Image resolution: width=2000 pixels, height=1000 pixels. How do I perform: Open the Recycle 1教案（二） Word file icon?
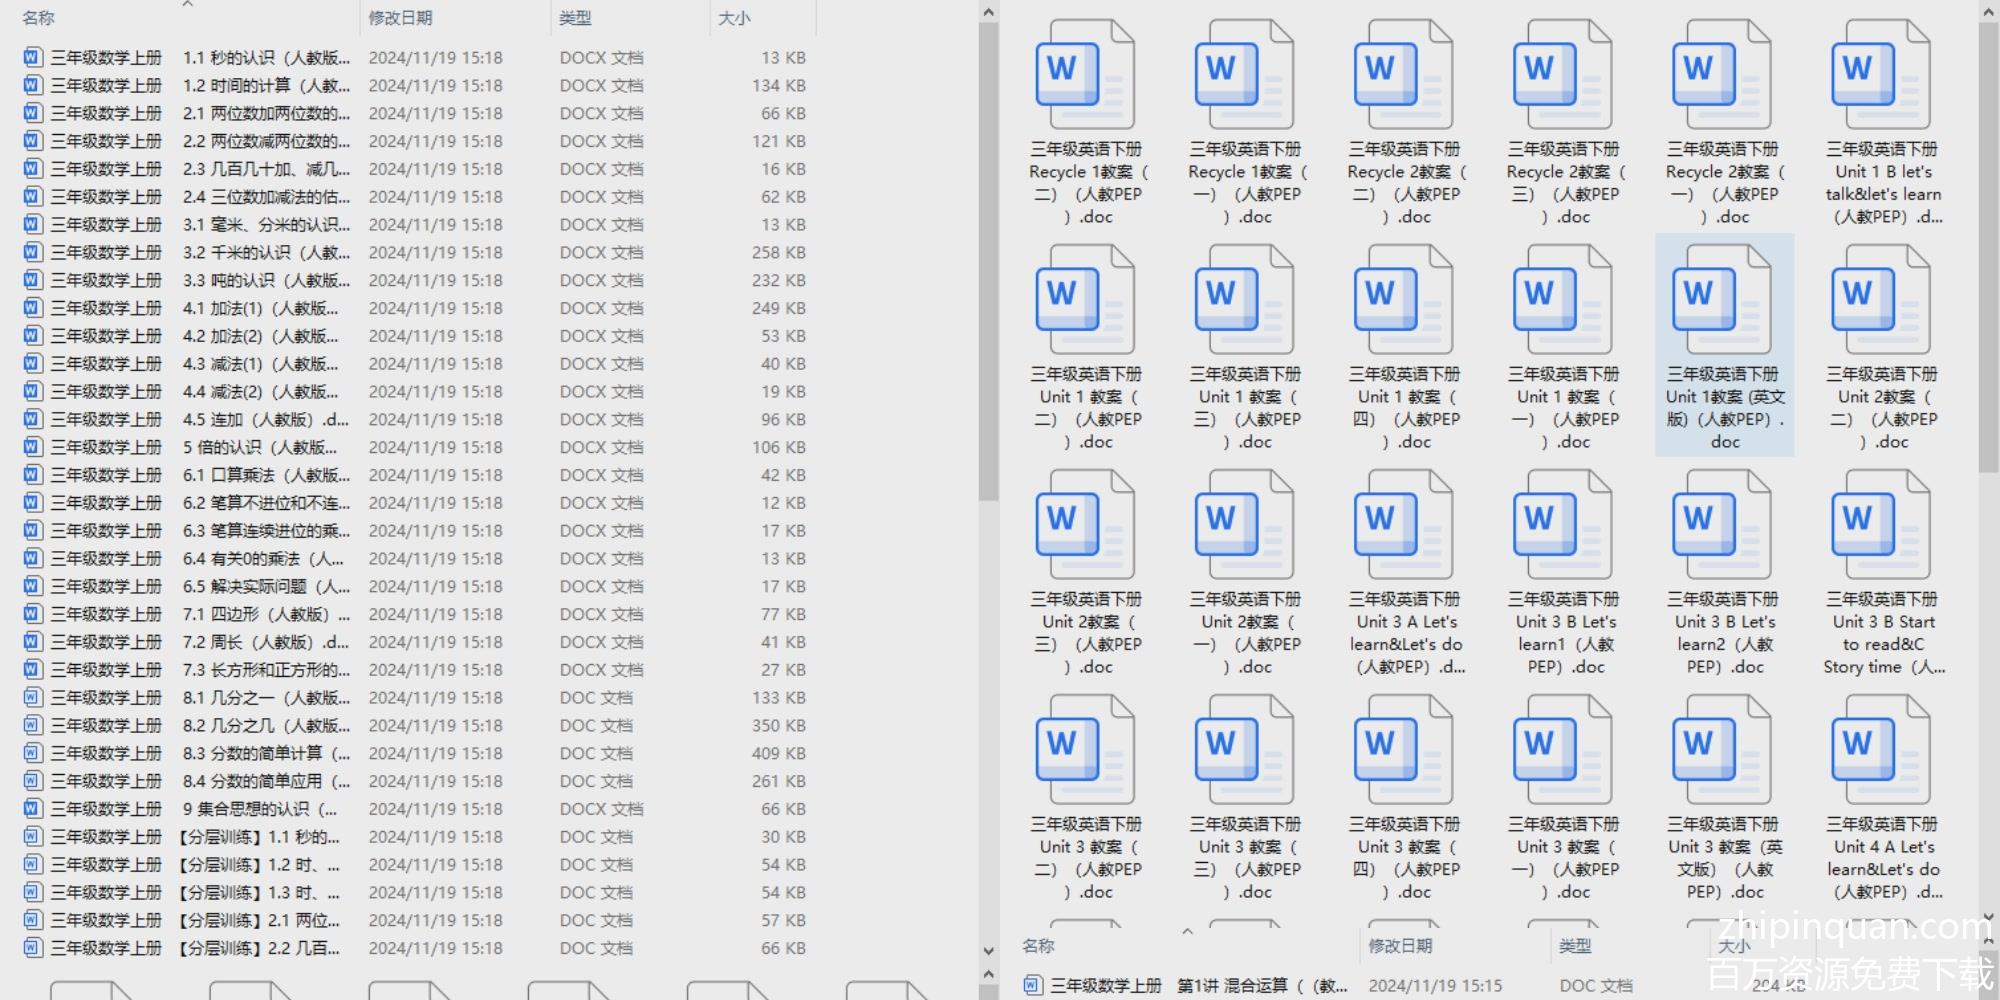(x=1085, y=75)
